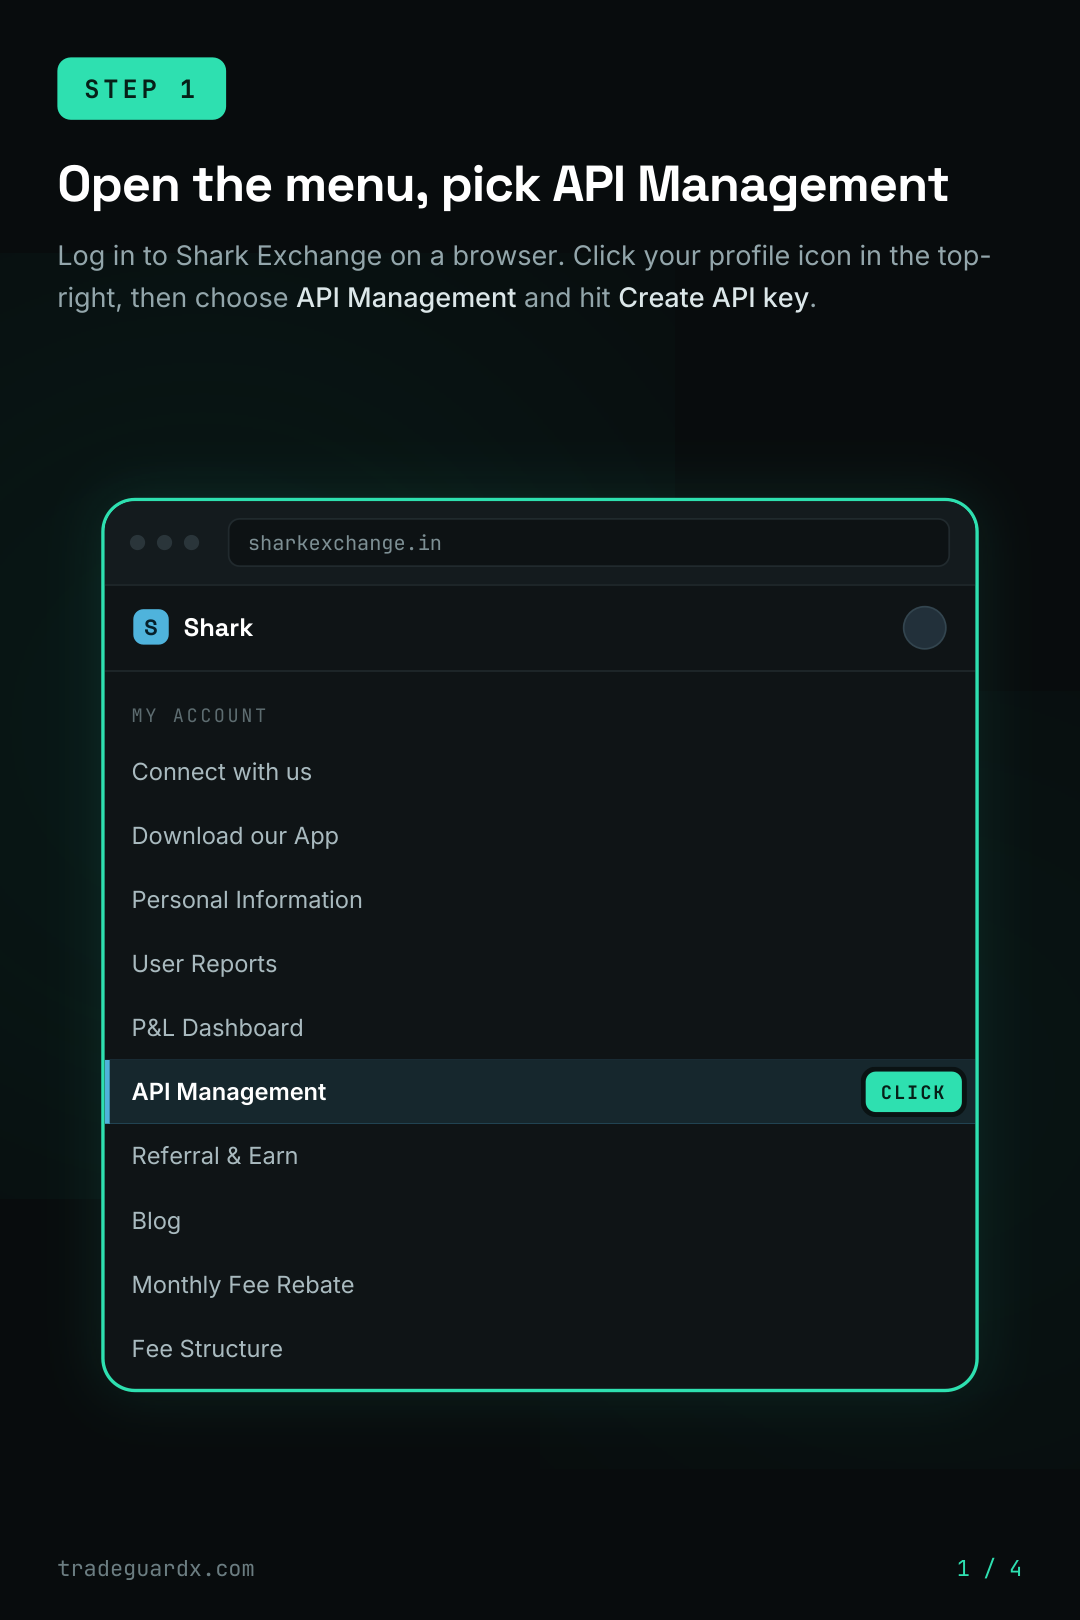Image resolution: width=1080 pixels, height=1620 pixels.
Task: Select Download our App
Action: click(x=540, y=836)
